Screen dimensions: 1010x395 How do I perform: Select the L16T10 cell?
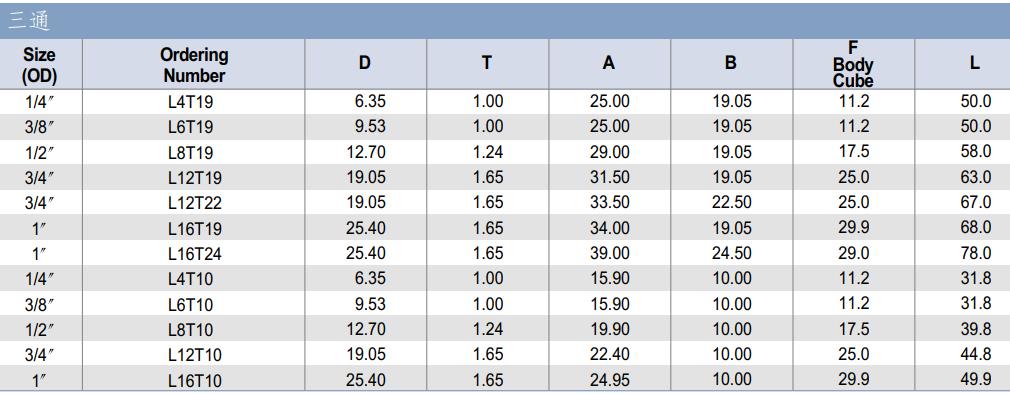click(x=195, y=380)
